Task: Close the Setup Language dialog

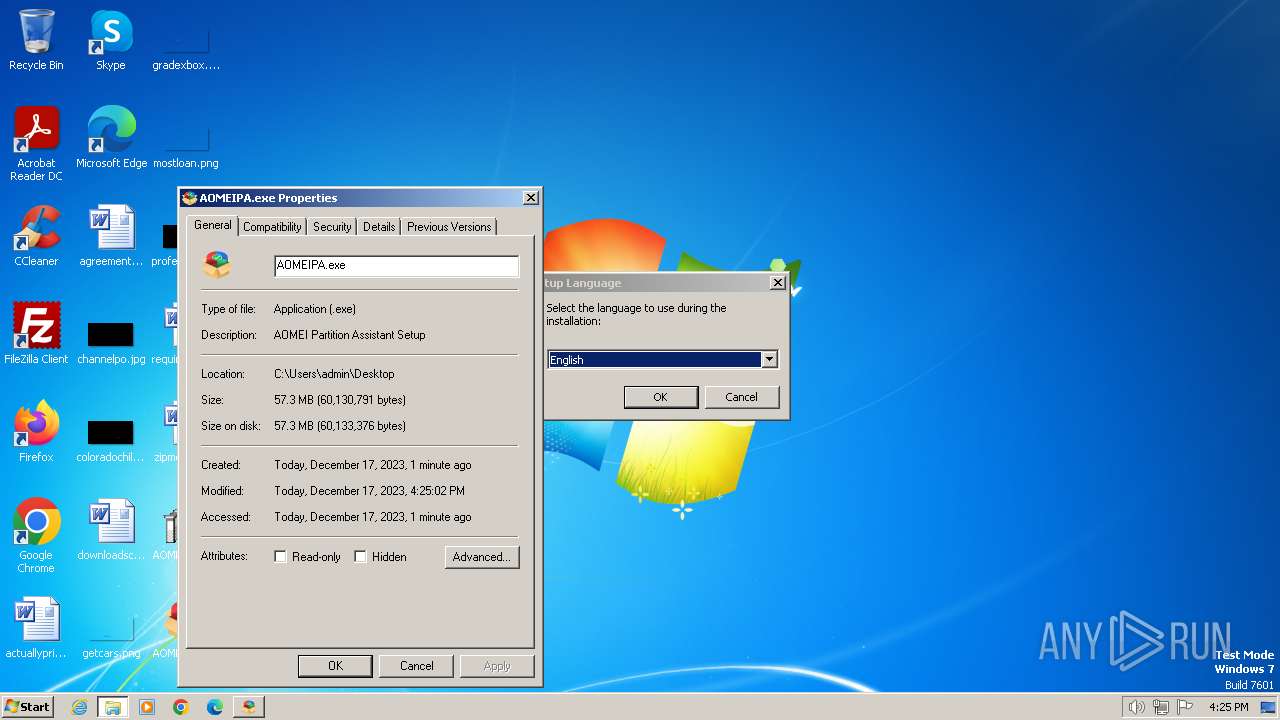Action: coord(777,283)
